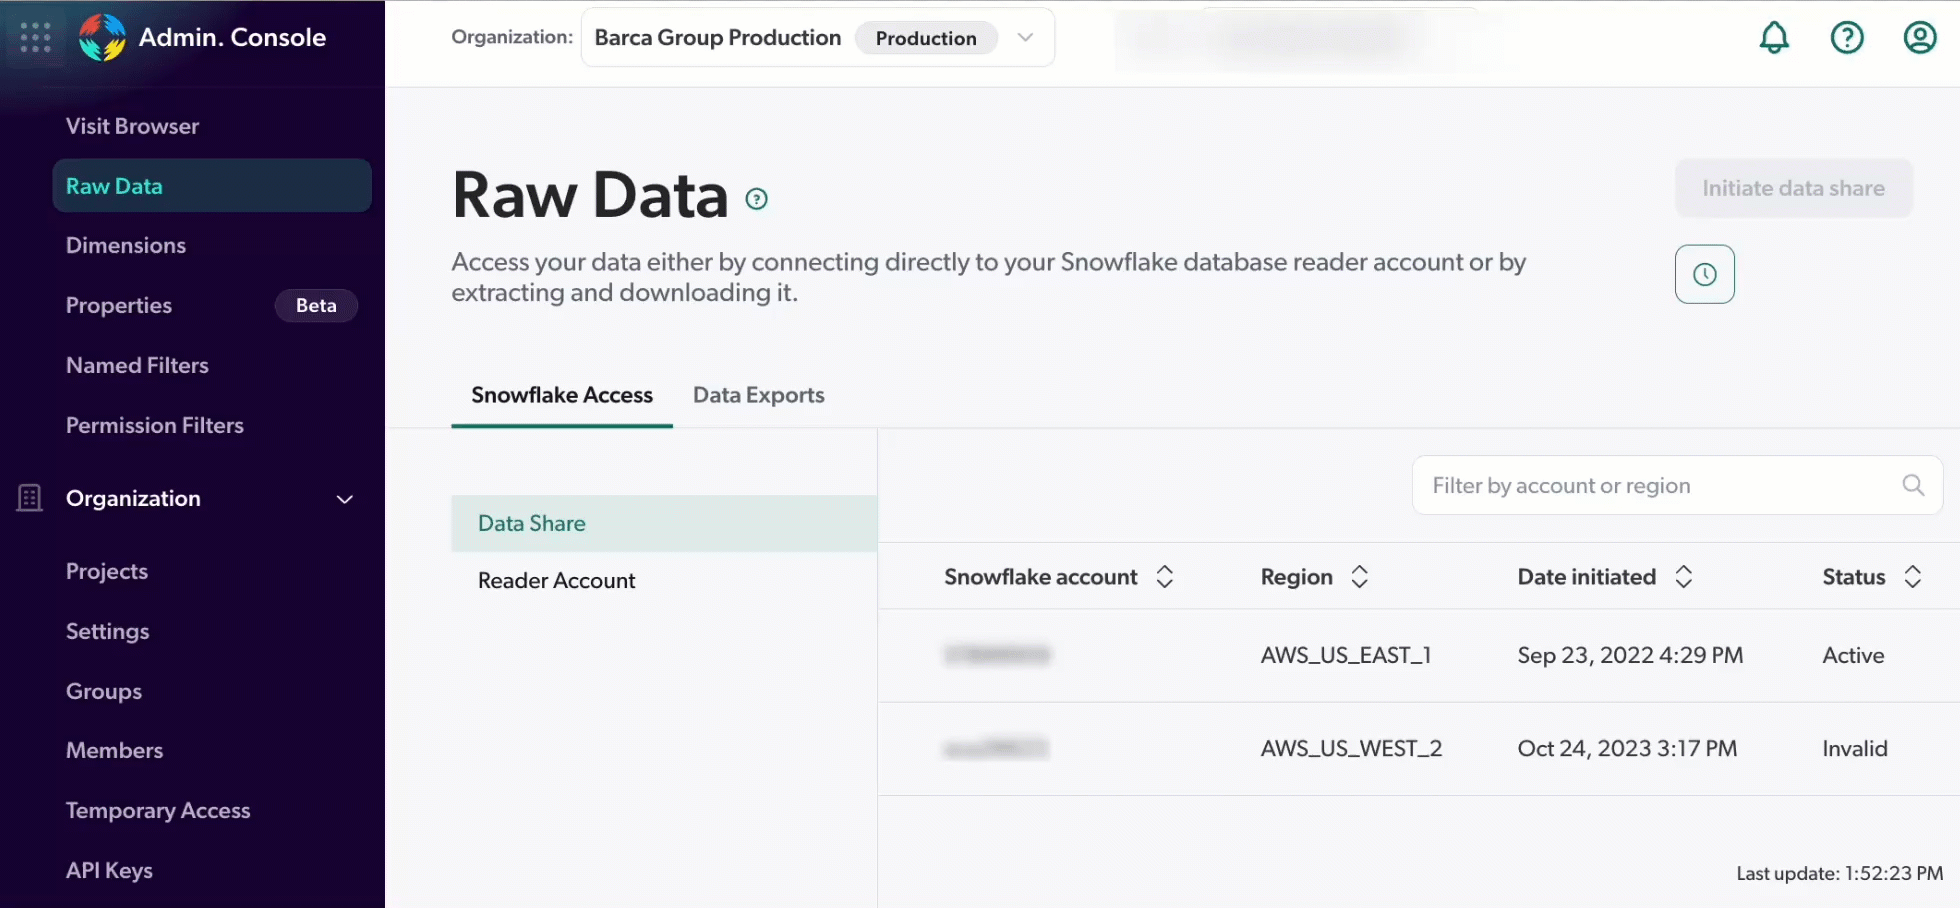1960x908 pixels.
Task: Open the app launcher grid icon
Action: pyautogui.click(x=34, y=37)
